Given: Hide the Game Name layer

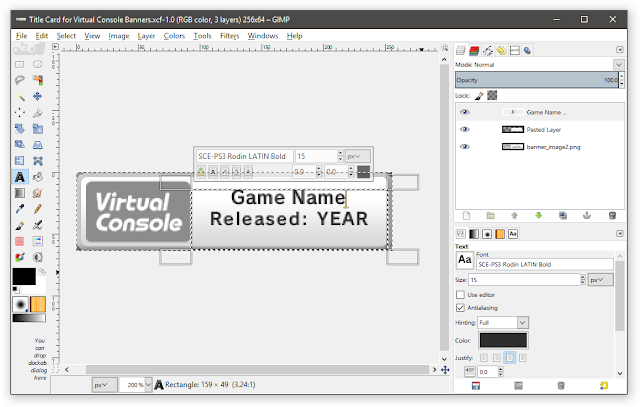Looking at the screenshot, I should (464, 112).
